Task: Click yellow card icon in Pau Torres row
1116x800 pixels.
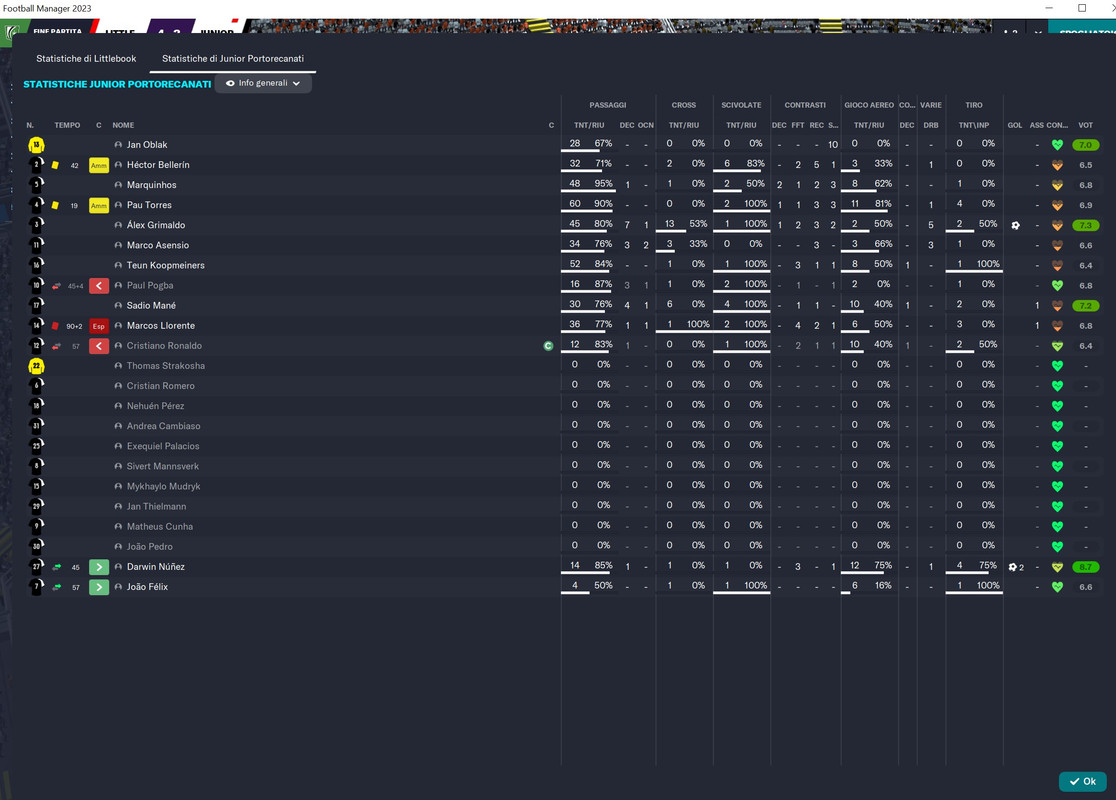Action: [56, 205]
